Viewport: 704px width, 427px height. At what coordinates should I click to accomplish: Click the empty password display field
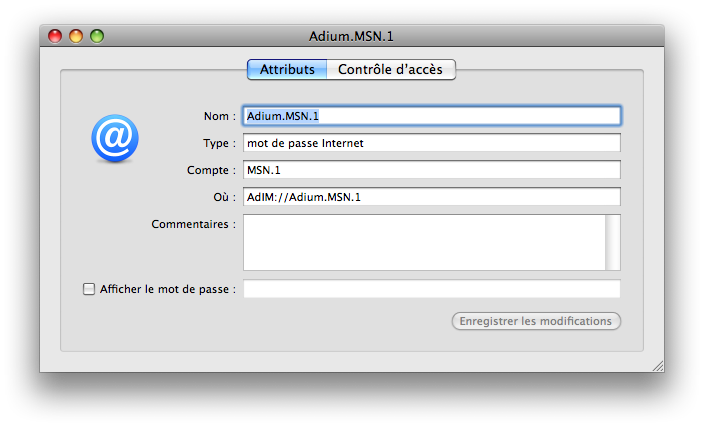[x=432, y=289]
